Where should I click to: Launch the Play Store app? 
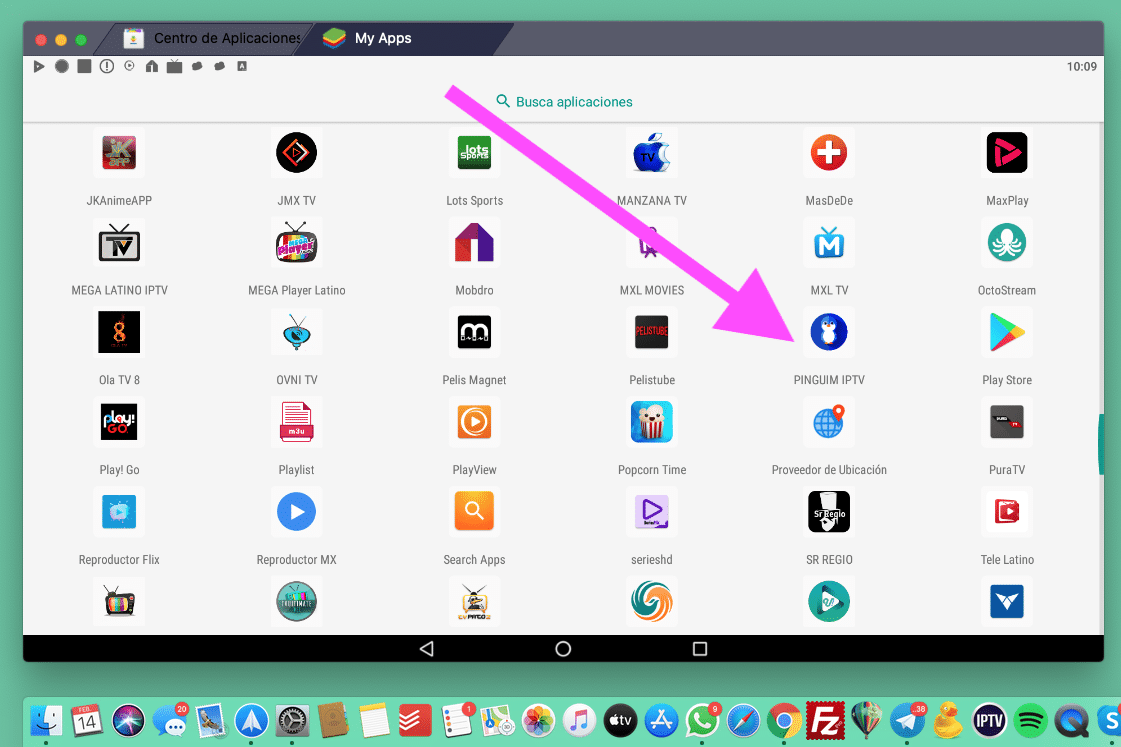(x=1006, y=333)
